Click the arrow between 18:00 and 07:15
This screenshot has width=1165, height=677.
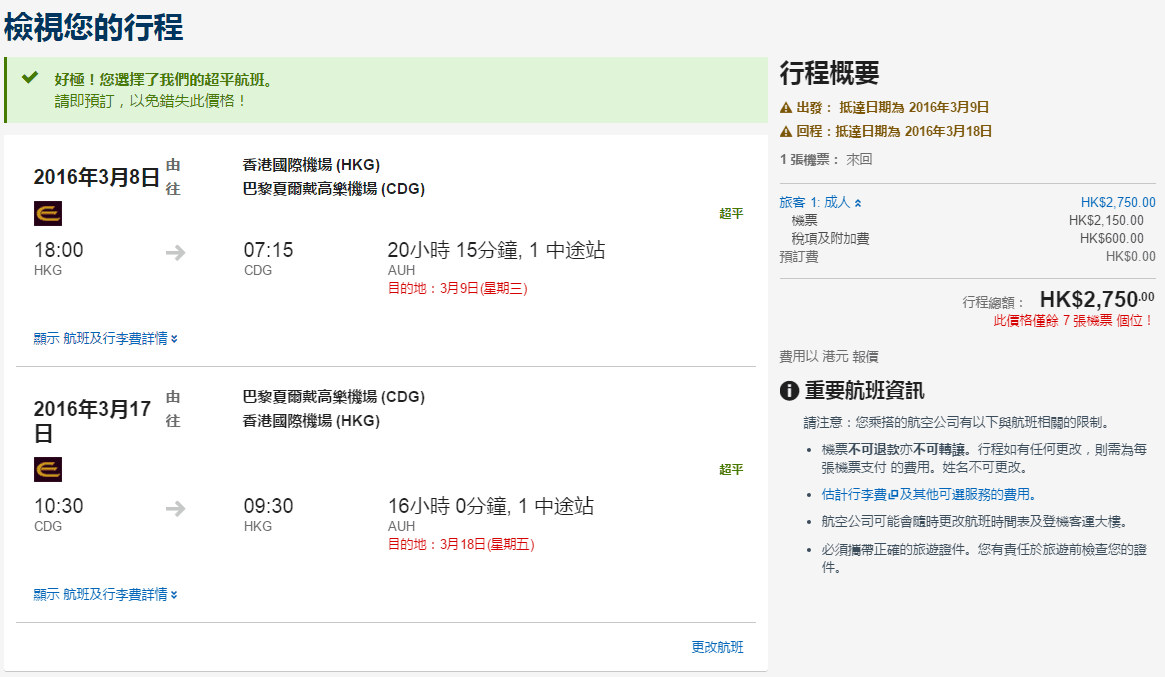point(176,252)
